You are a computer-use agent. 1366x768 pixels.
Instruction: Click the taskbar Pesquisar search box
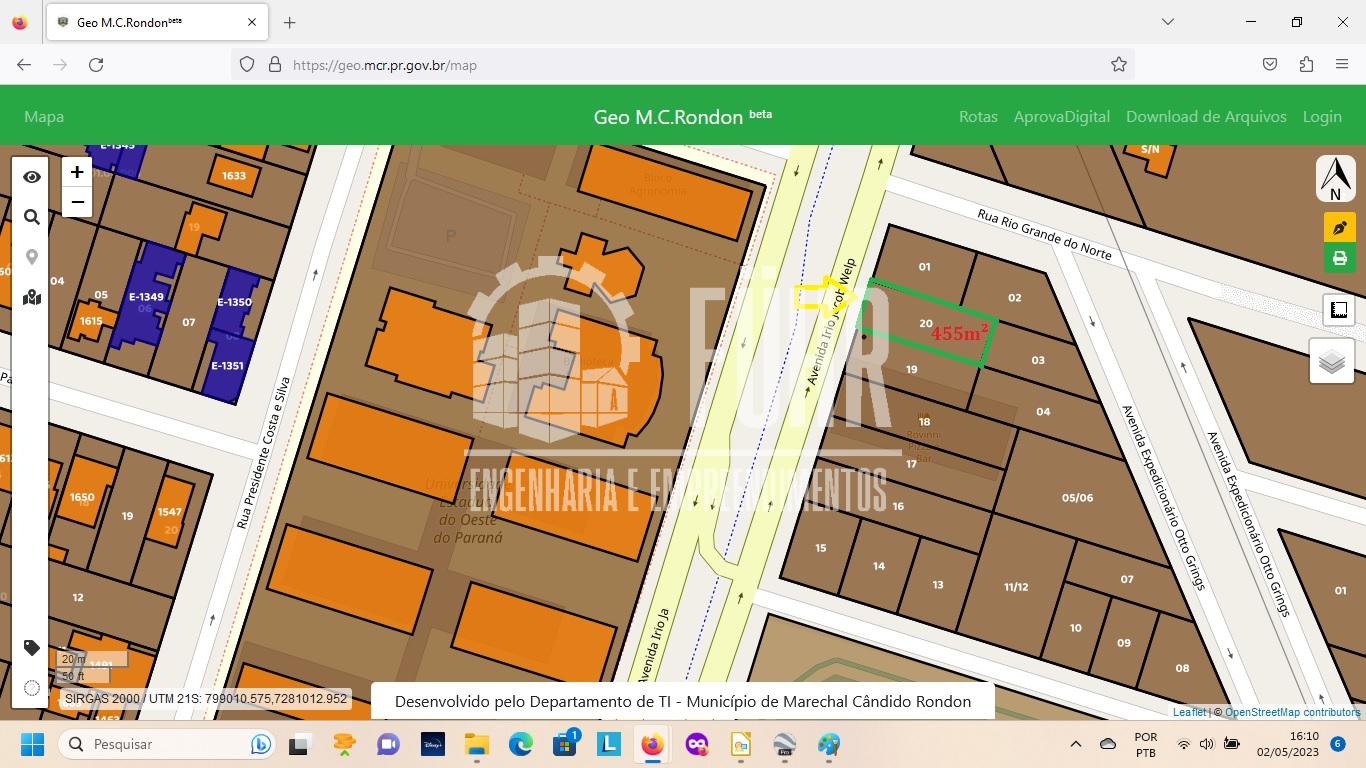point(168,744)
